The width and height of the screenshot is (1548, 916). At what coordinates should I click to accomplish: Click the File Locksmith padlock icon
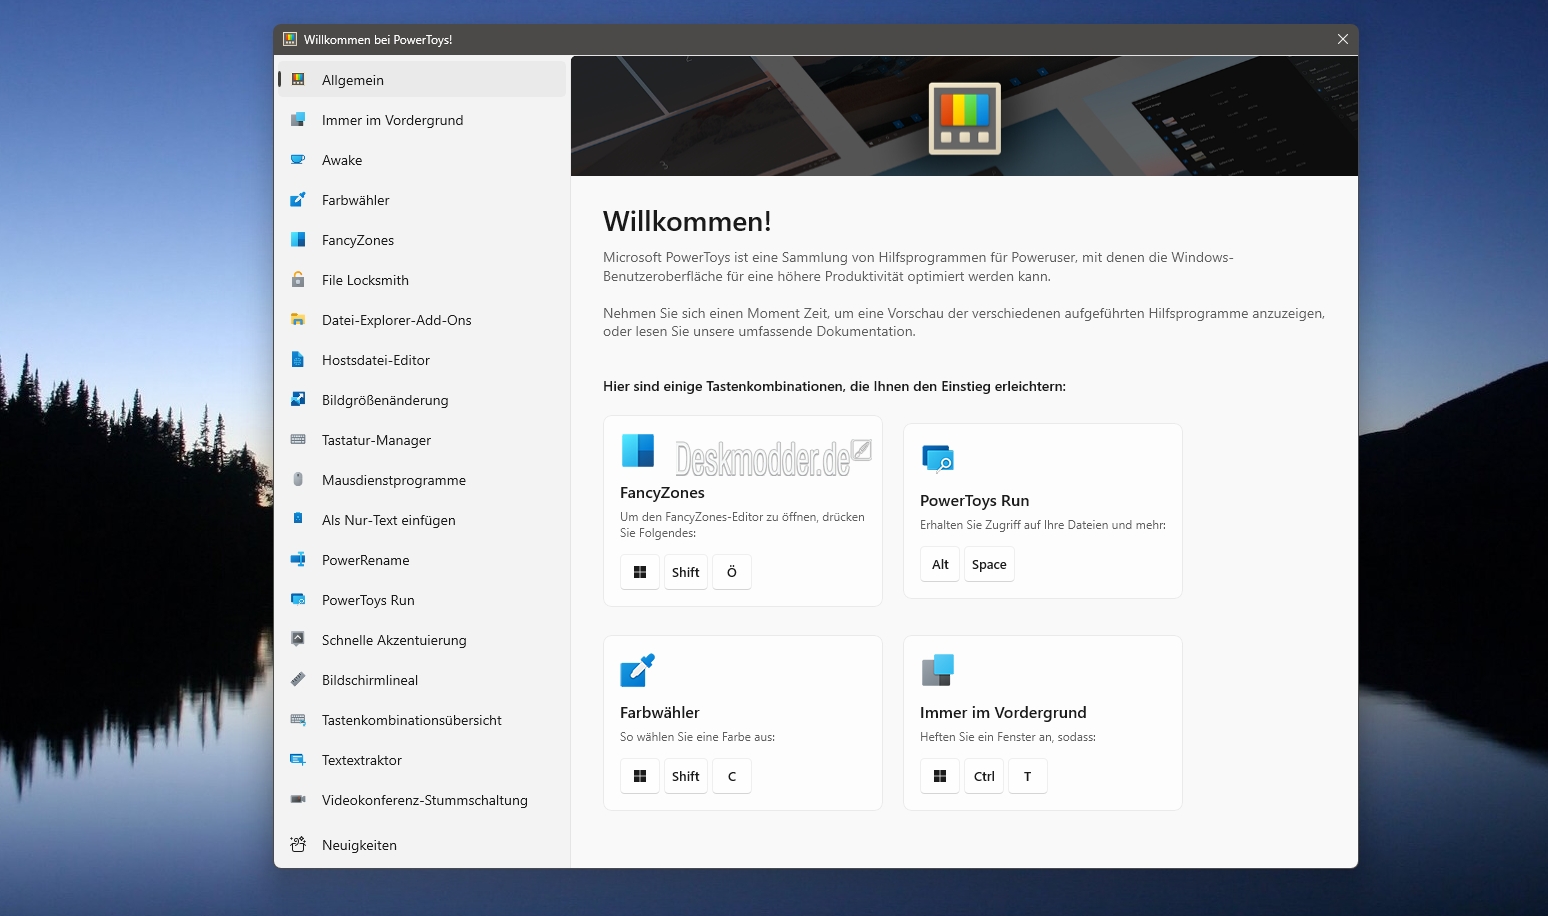pos(298,279)
